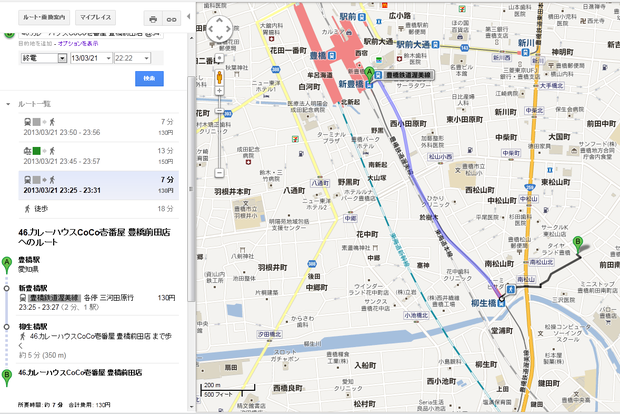Open the 22:22 time dropdown
The height and width of the screenshot is (414, 620).
coord(132,58)
